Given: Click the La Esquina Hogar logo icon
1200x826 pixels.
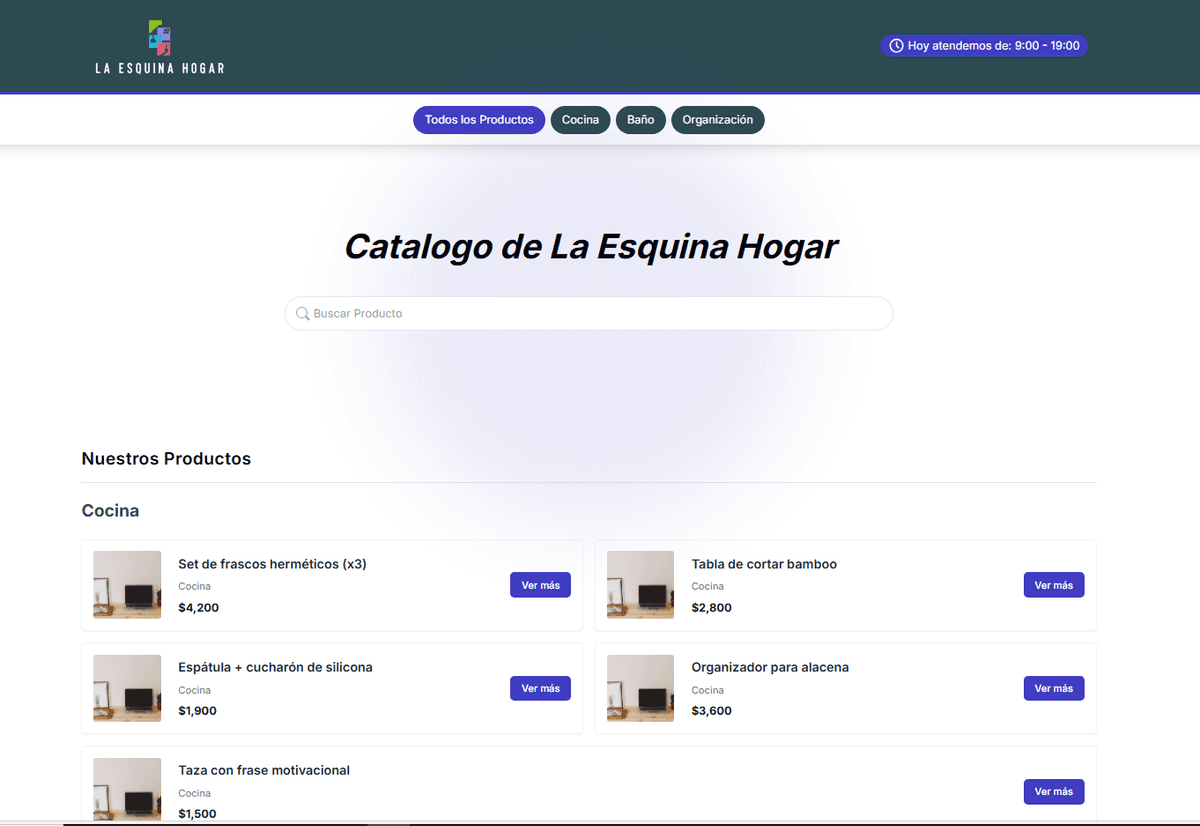Looking at the screenshot, I should coord(157,36).
